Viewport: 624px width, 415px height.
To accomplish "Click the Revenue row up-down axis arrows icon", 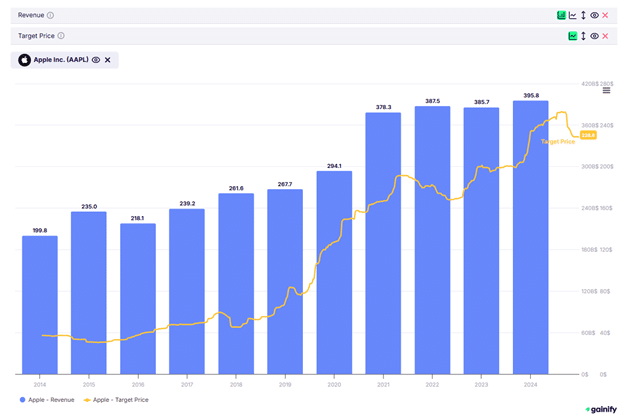I will point(583,15).
